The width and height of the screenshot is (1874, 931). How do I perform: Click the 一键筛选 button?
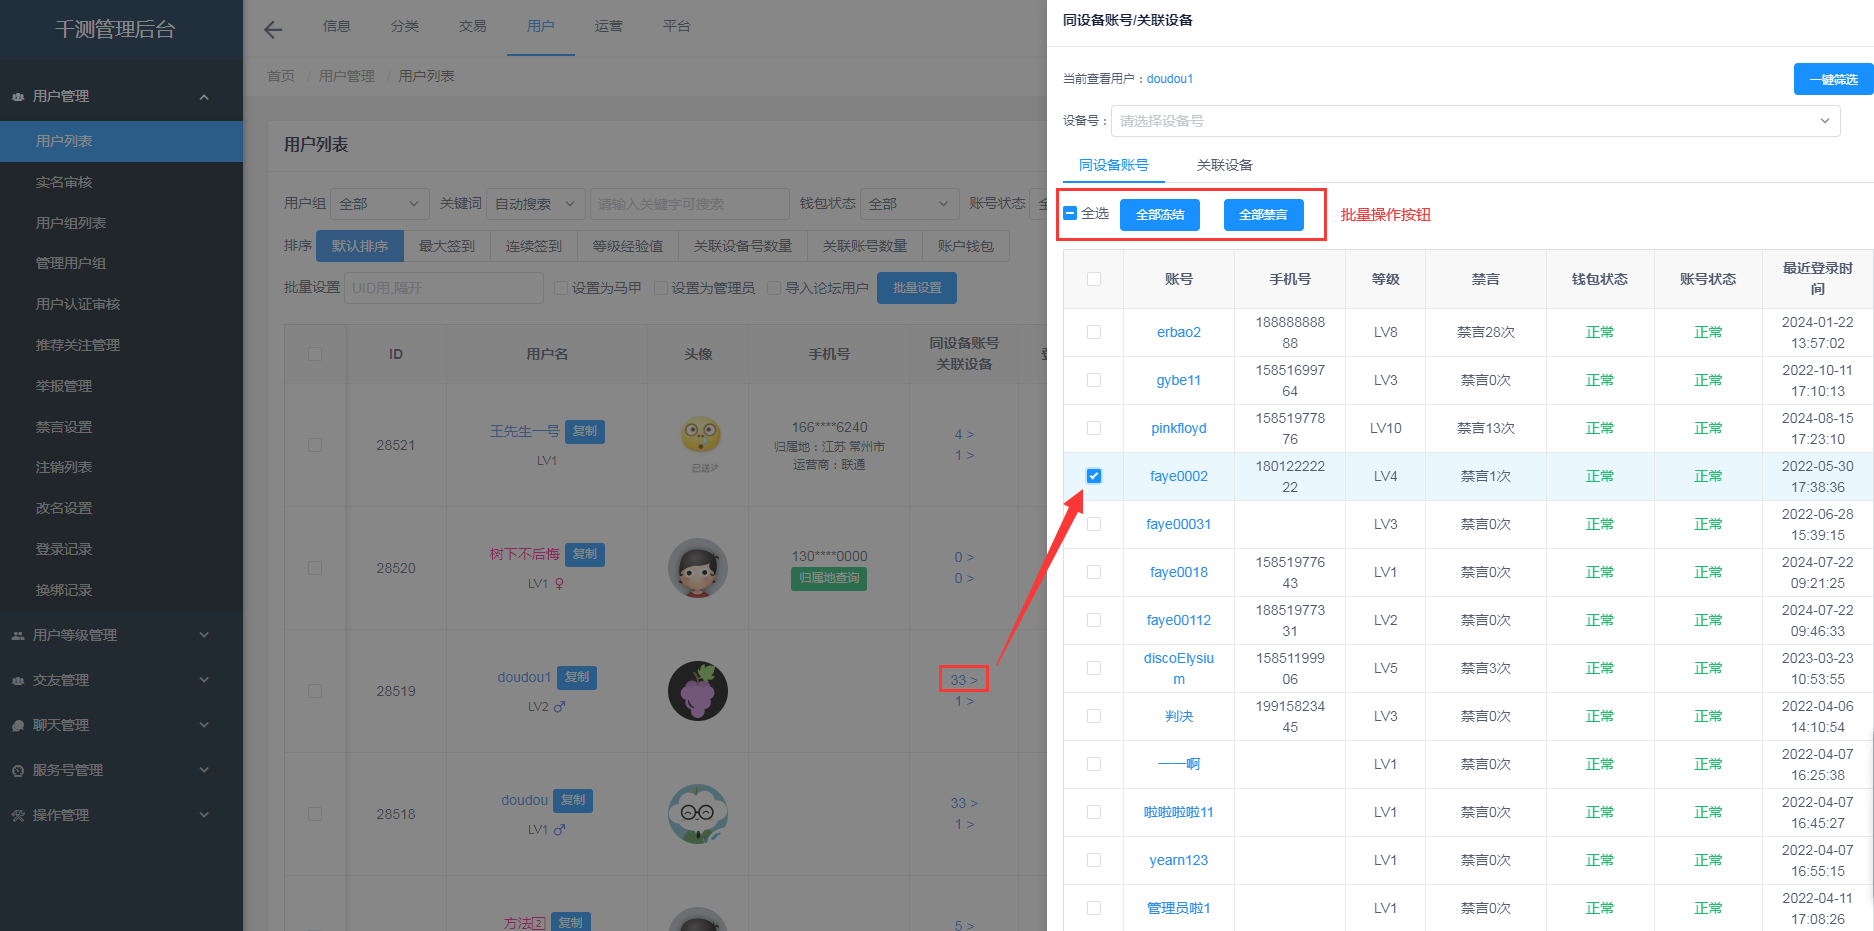click(x=1833, y=79)
